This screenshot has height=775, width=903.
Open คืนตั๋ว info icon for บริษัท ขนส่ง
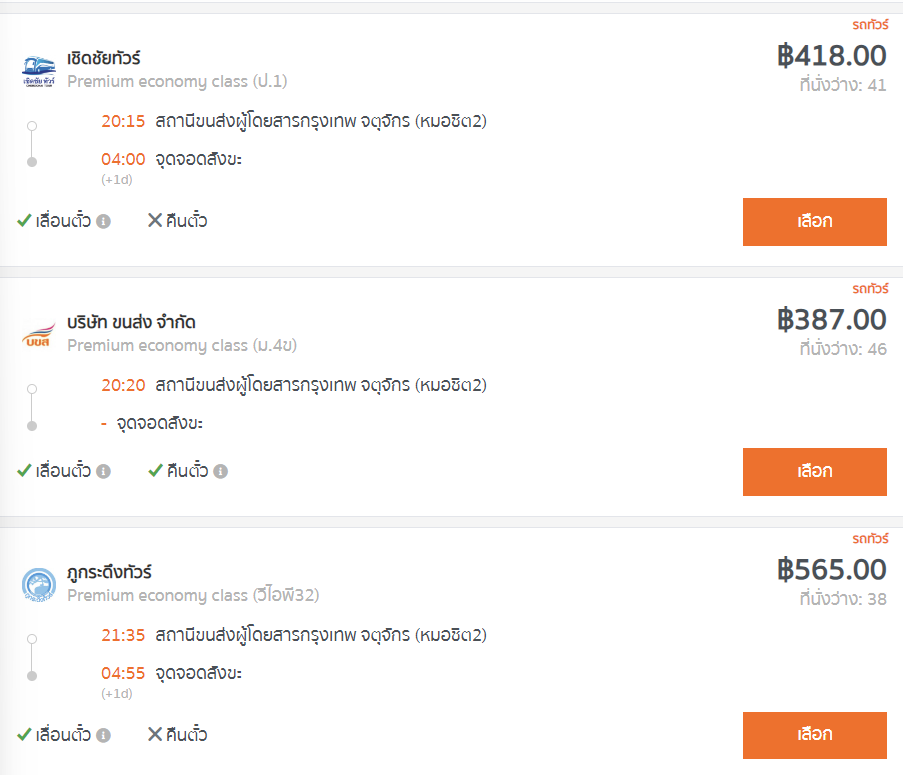(221, 472)
